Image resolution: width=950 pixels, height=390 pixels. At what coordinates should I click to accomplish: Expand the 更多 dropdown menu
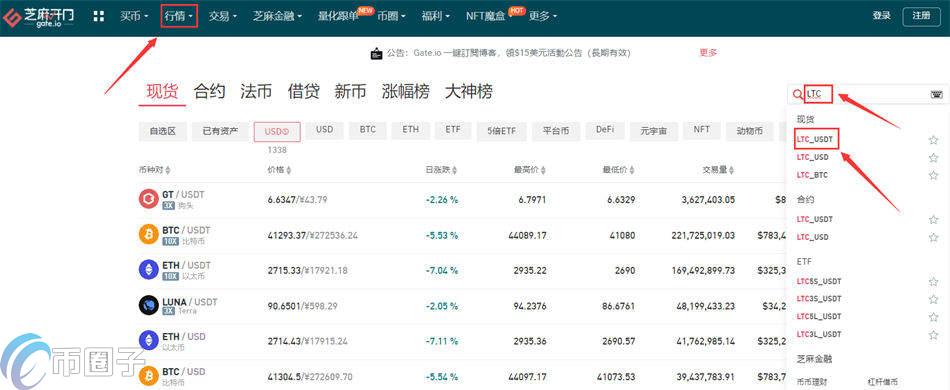pyautogui.click(x=543, y=17)
